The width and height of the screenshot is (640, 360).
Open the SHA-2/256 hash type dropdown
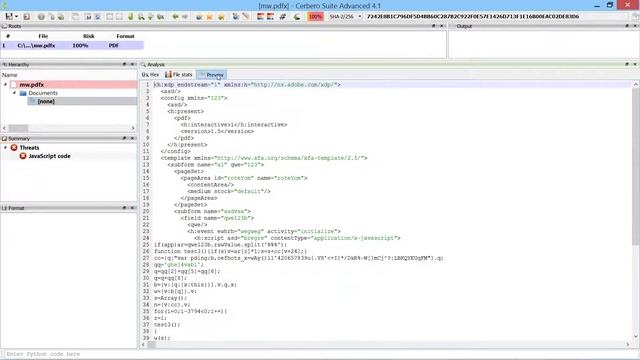(345, 17)
